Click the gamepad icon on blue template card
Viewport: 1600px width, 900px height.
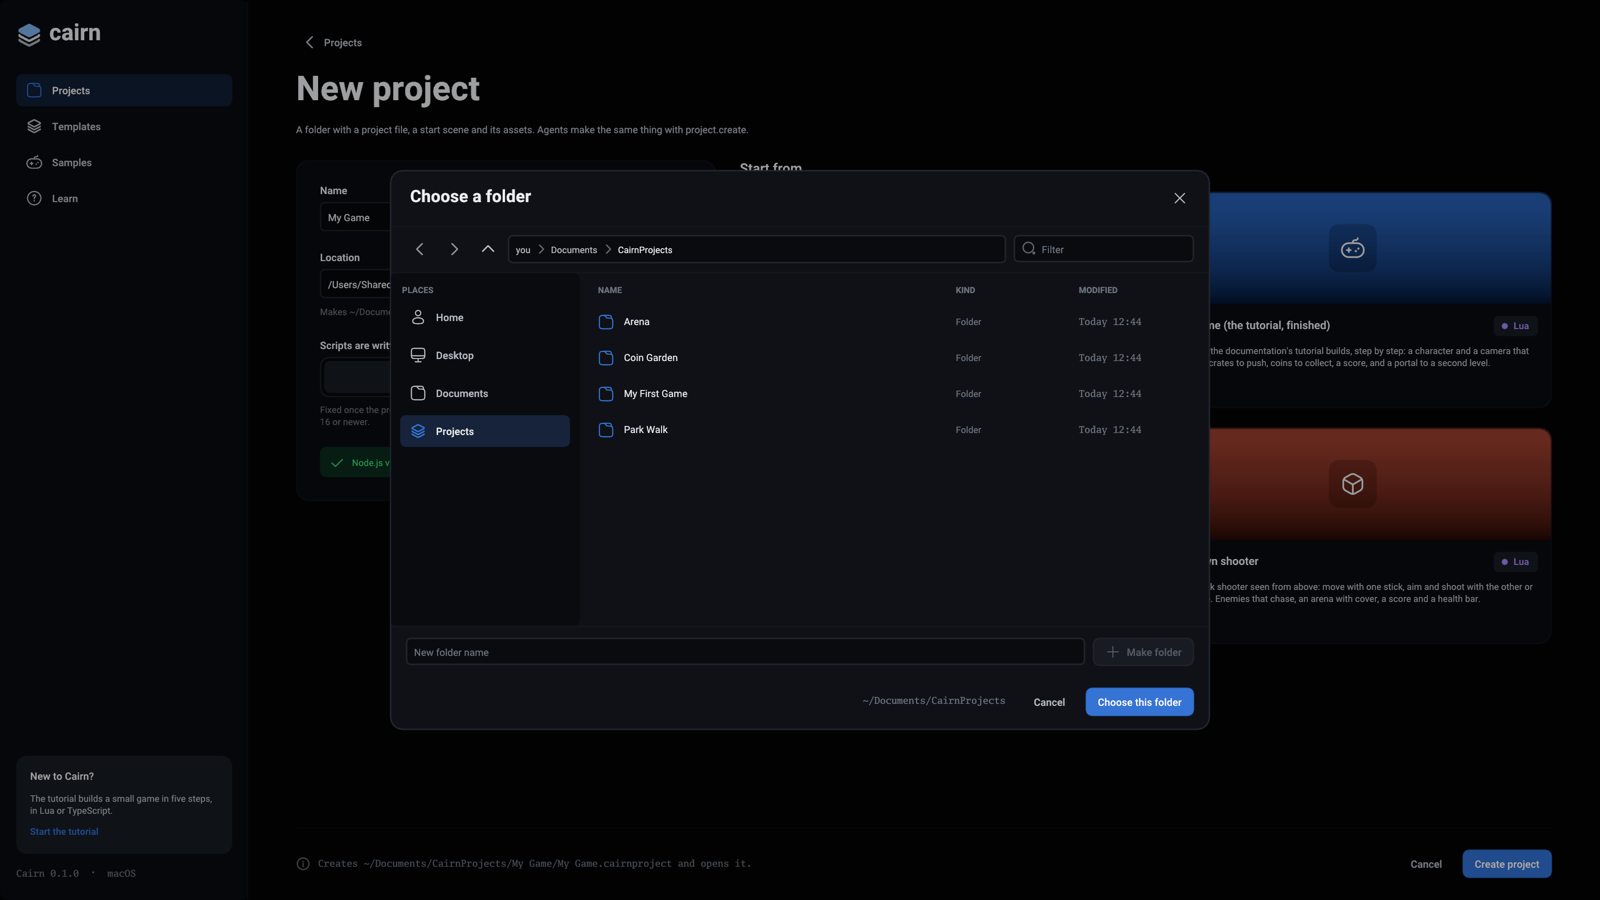pyautogui.click(x=1353, y=248)
